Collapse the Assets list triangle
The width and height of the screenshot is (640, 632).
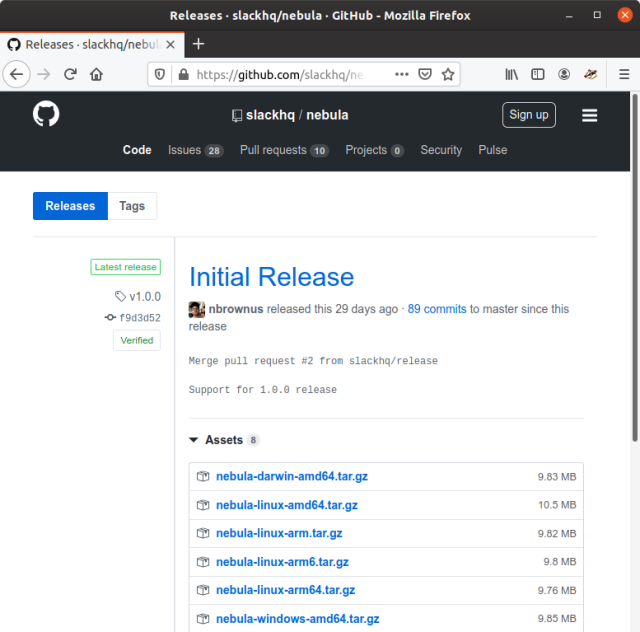pyautogui.click(x=193, y=440)
